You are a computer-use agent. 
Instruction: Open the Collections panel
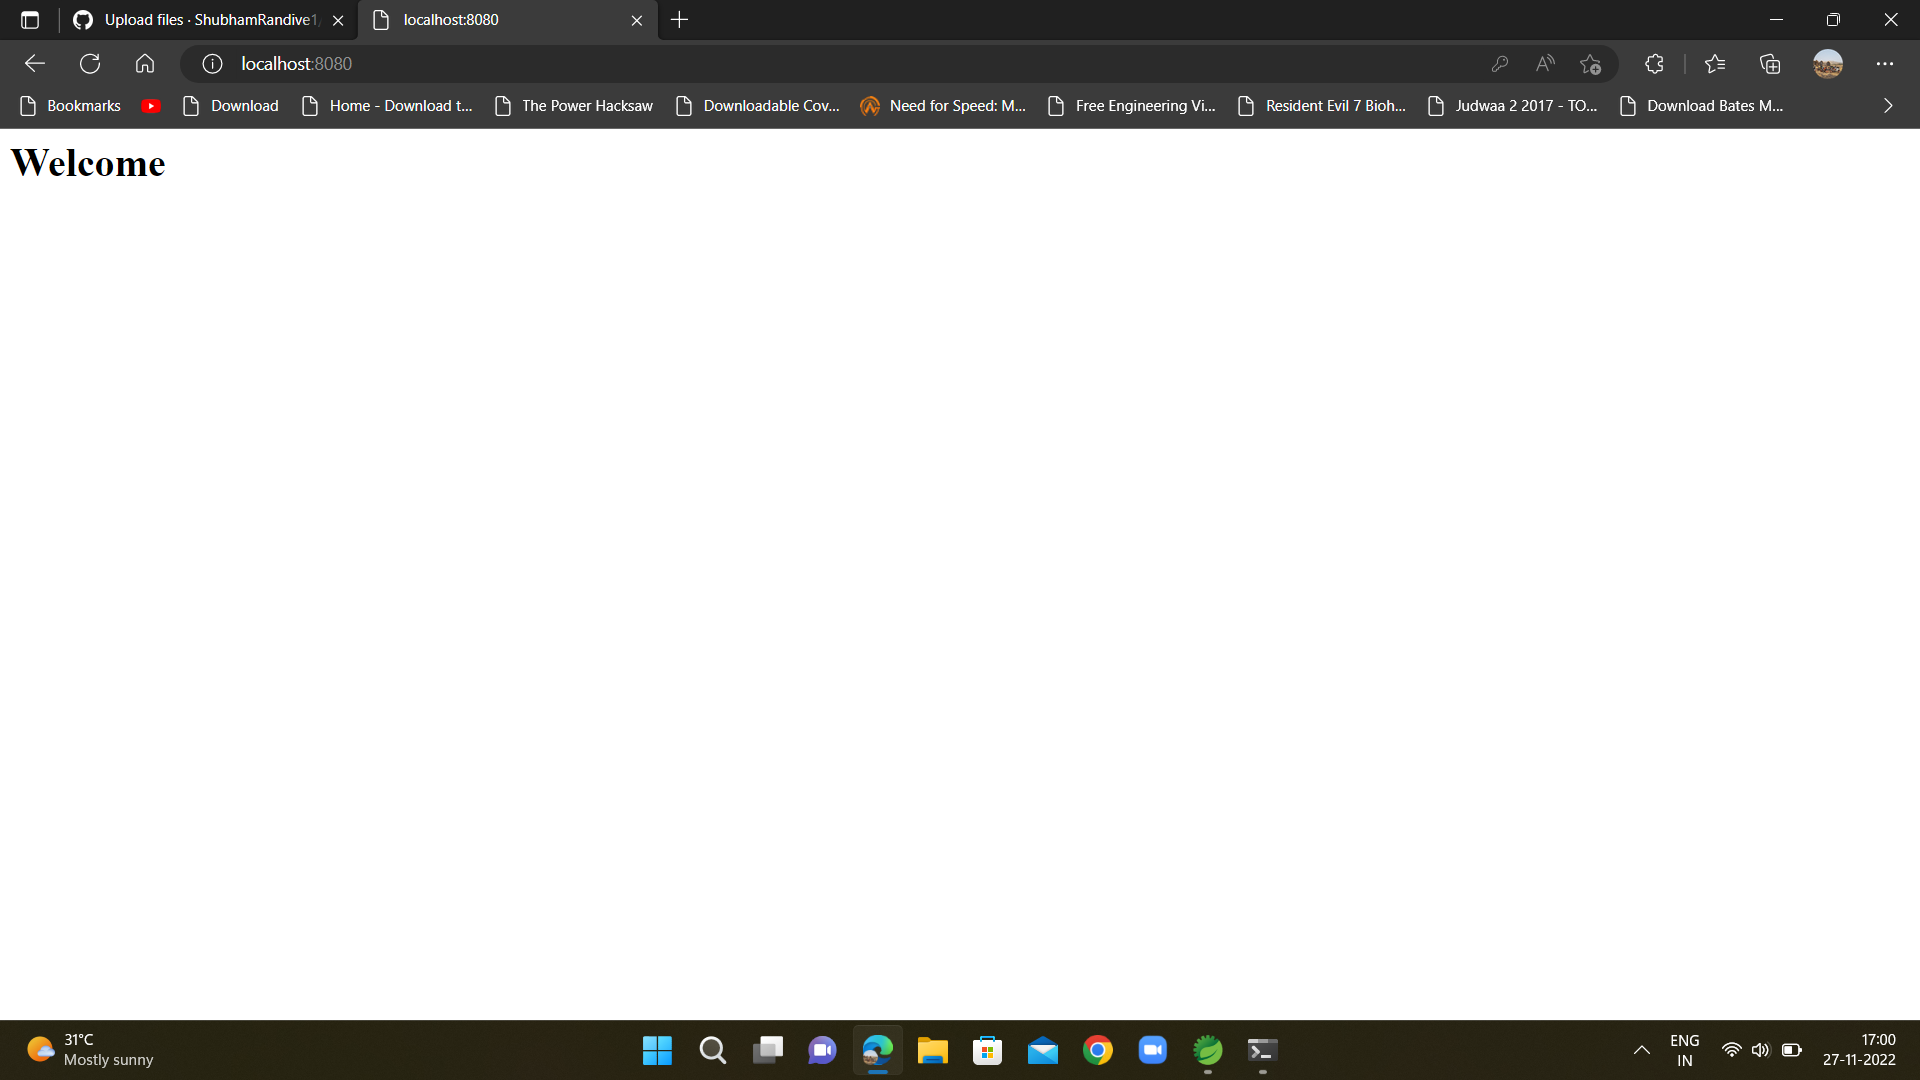tap(1769, 63)
